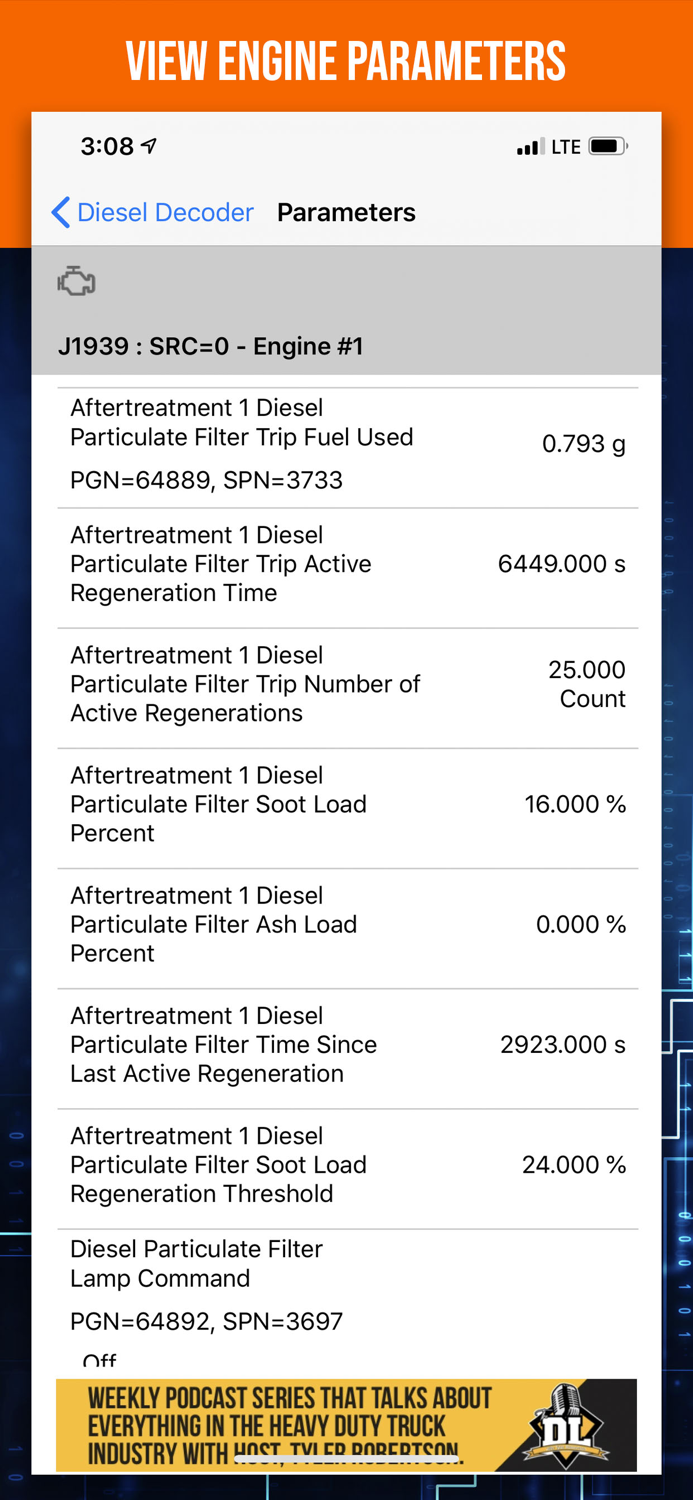Tap the battery indicator in the status bar
The image size is (693, 1500).
[x=608, y=145]
